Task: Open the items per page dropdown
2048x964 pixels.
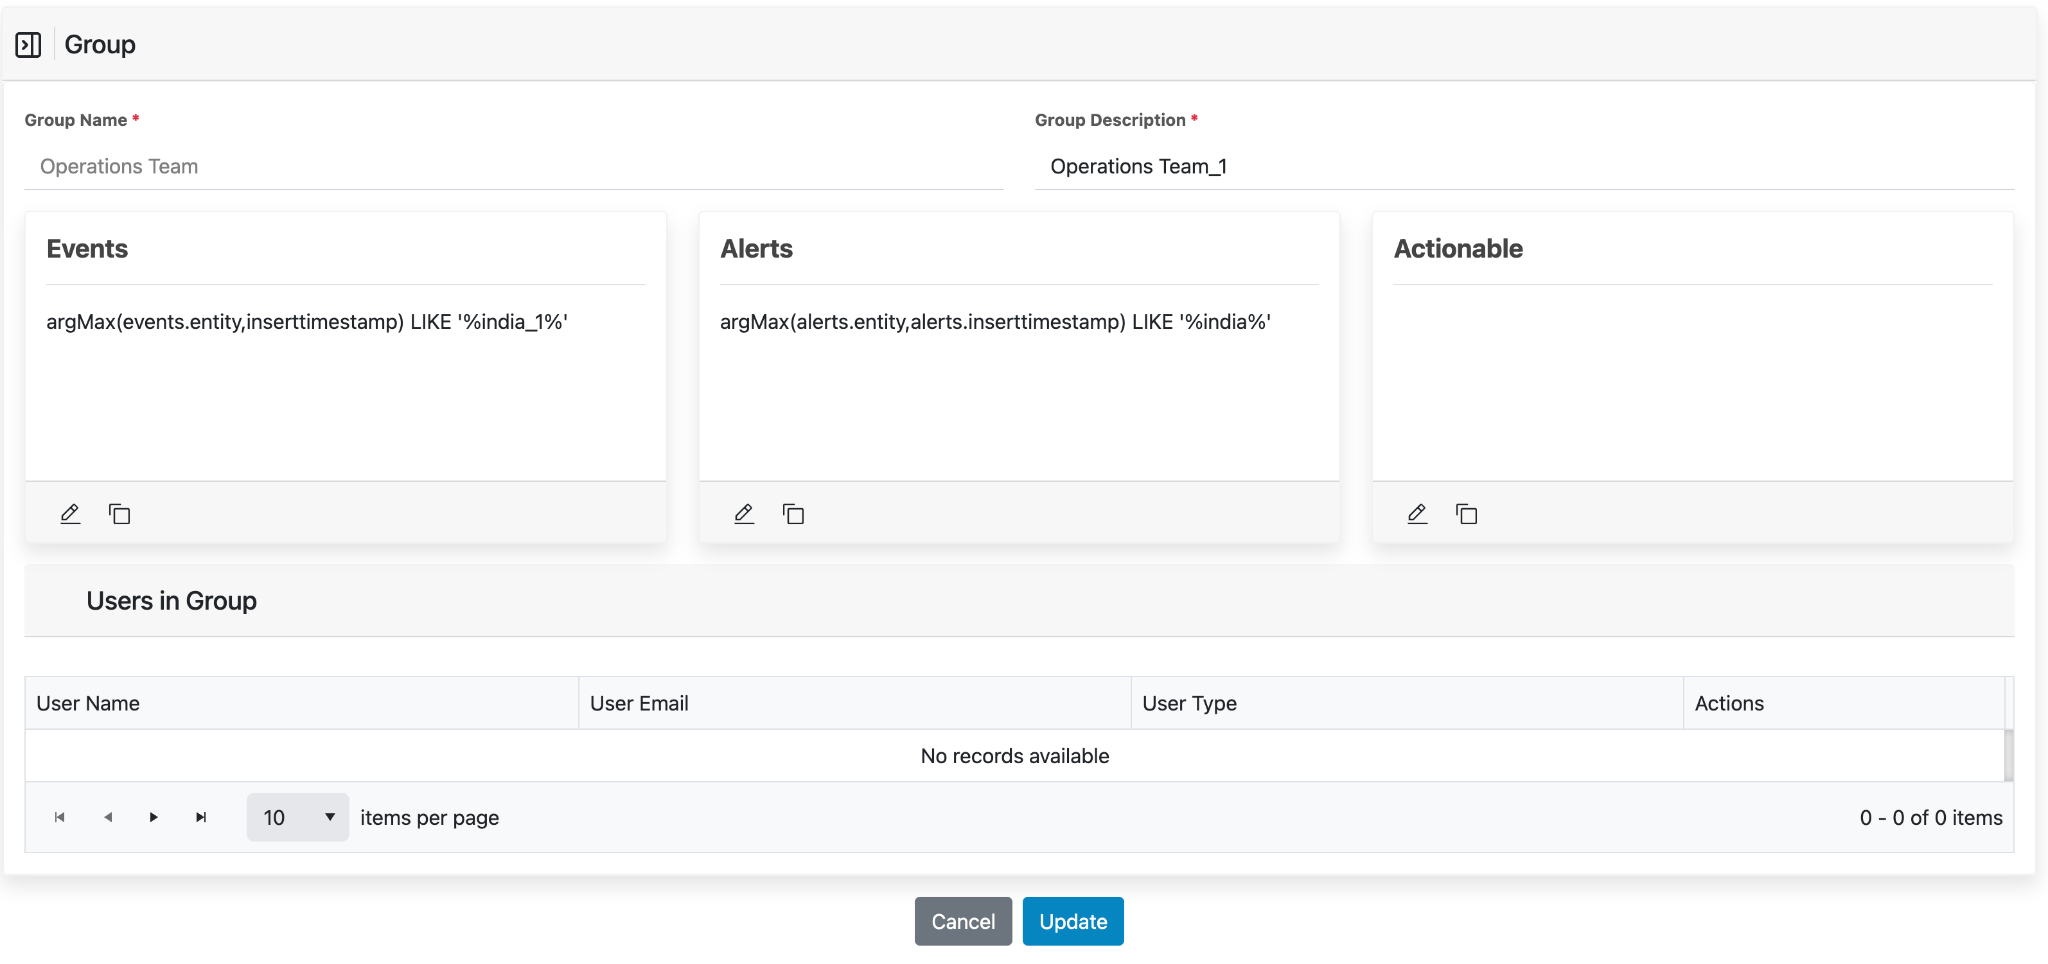Action: 298,818
